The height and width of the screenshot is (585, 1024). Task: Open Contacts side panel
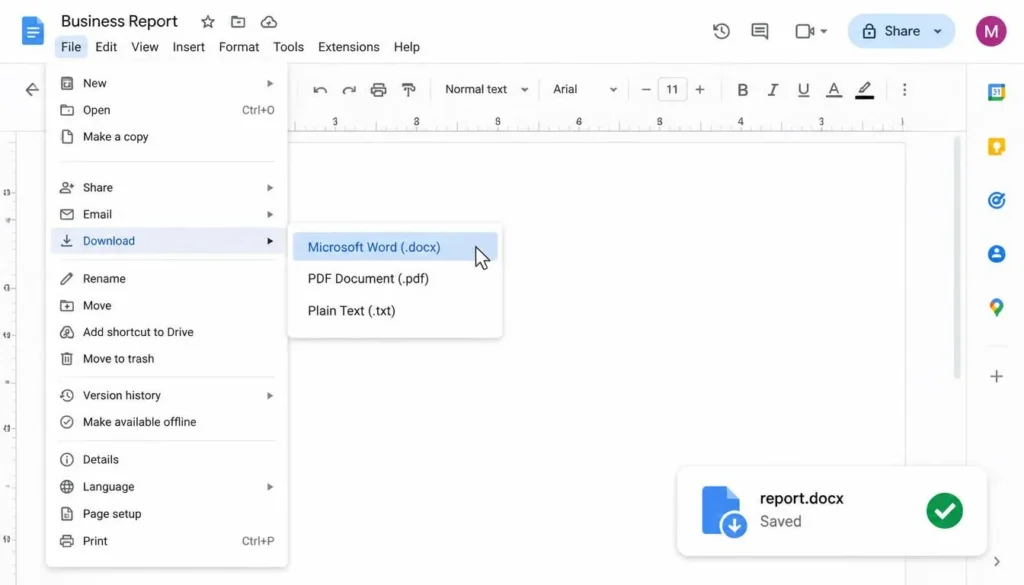point(997,253)
